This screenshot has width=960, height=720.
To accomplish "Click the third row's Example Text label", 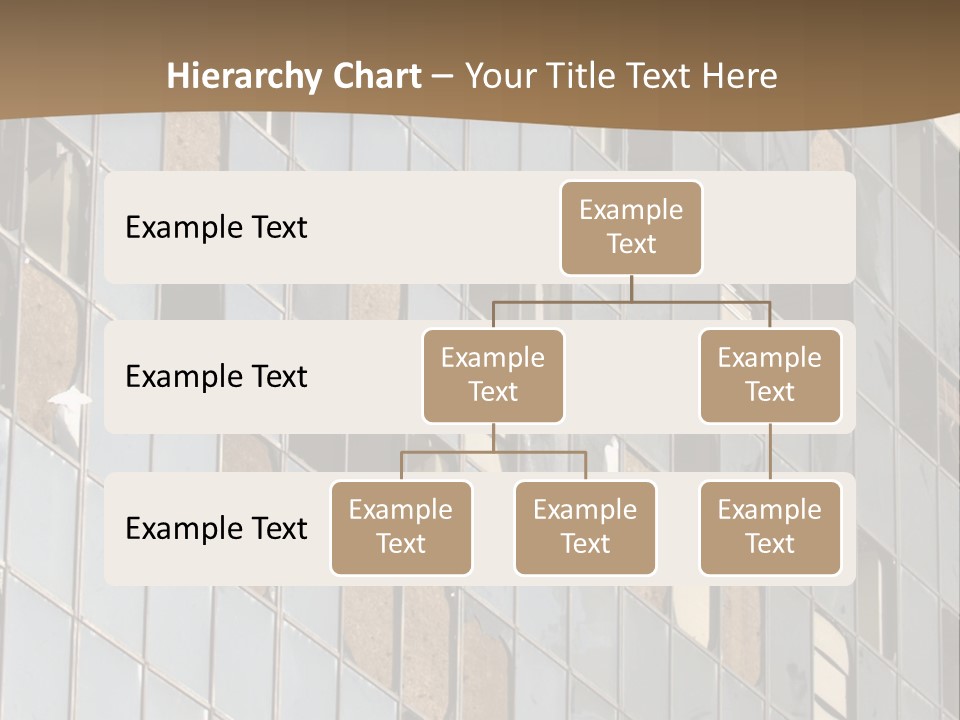I will (216, 528).
